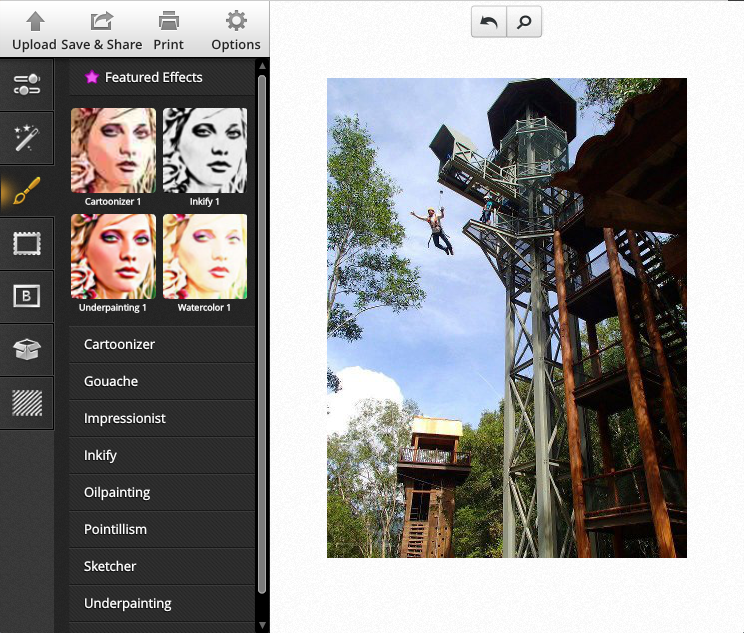Open the frames sidebar tab
The image size is (744, 633).
tap(26, 243)
